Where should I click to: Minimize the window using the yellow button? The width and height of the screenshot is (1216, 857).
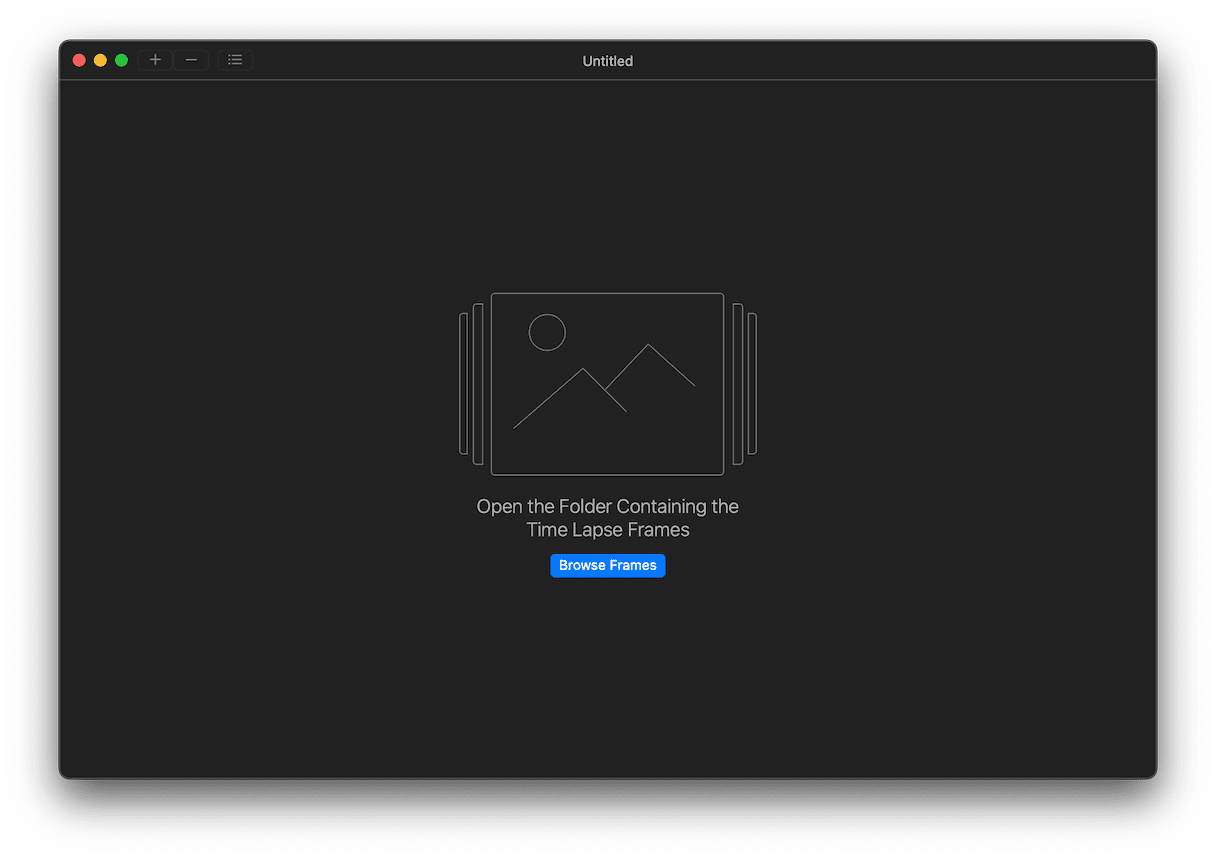(x=100, y=60)
